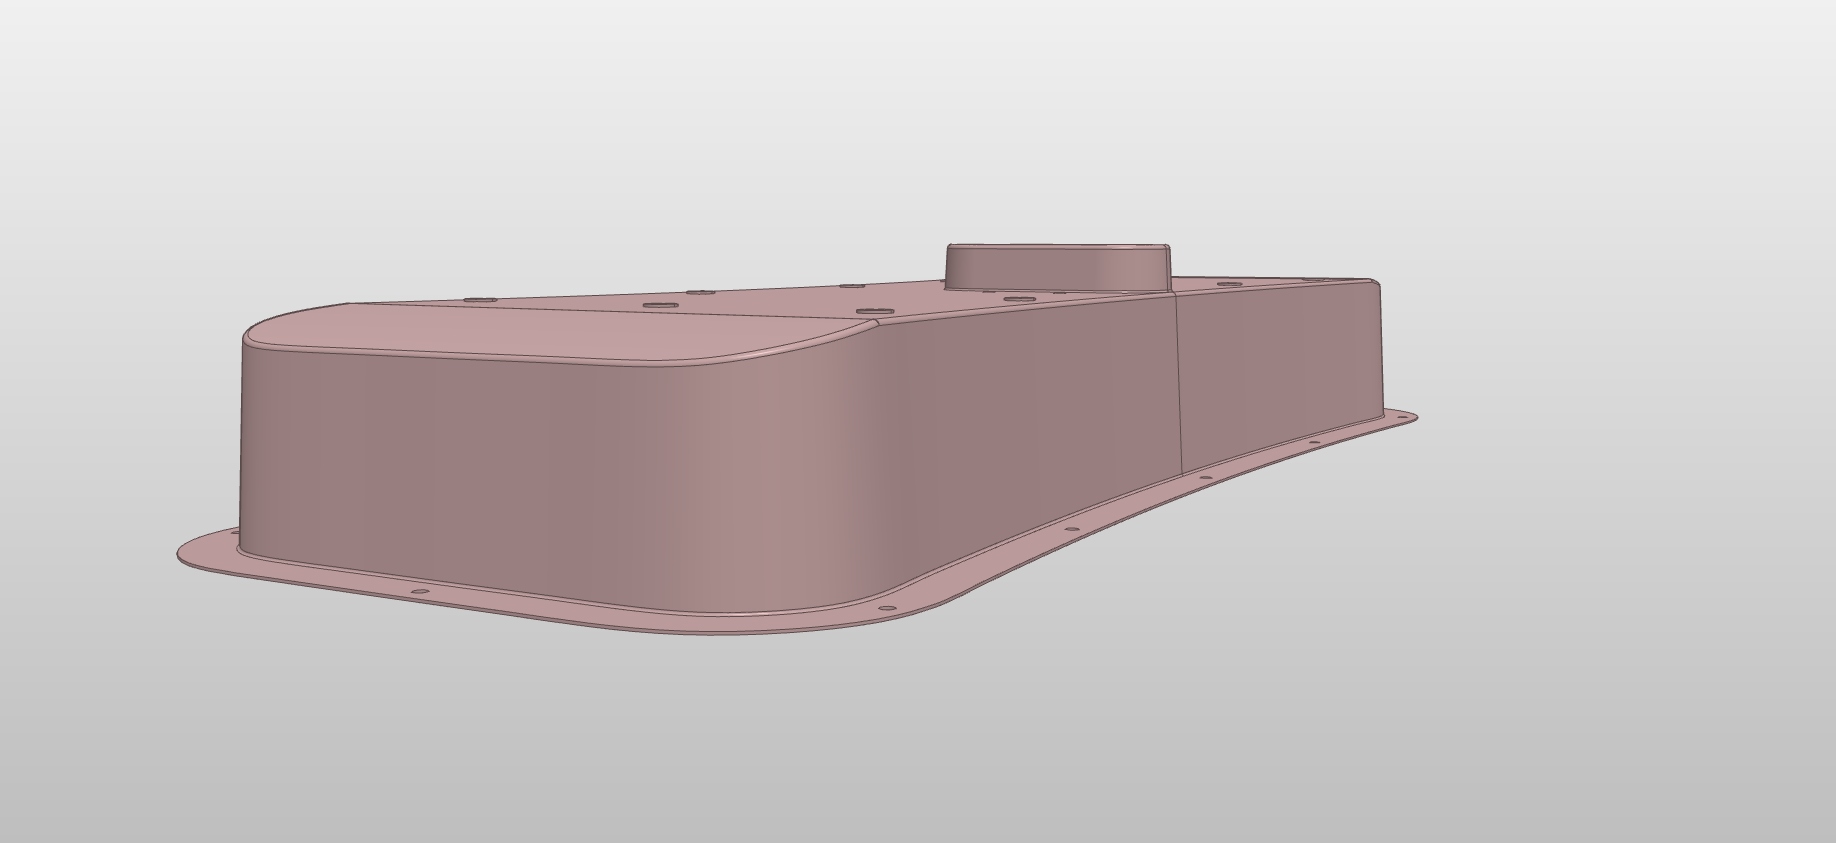Screen dimensions: 1836x843
Task: Click the flat top face of the cover
Action: click(600, 325)
